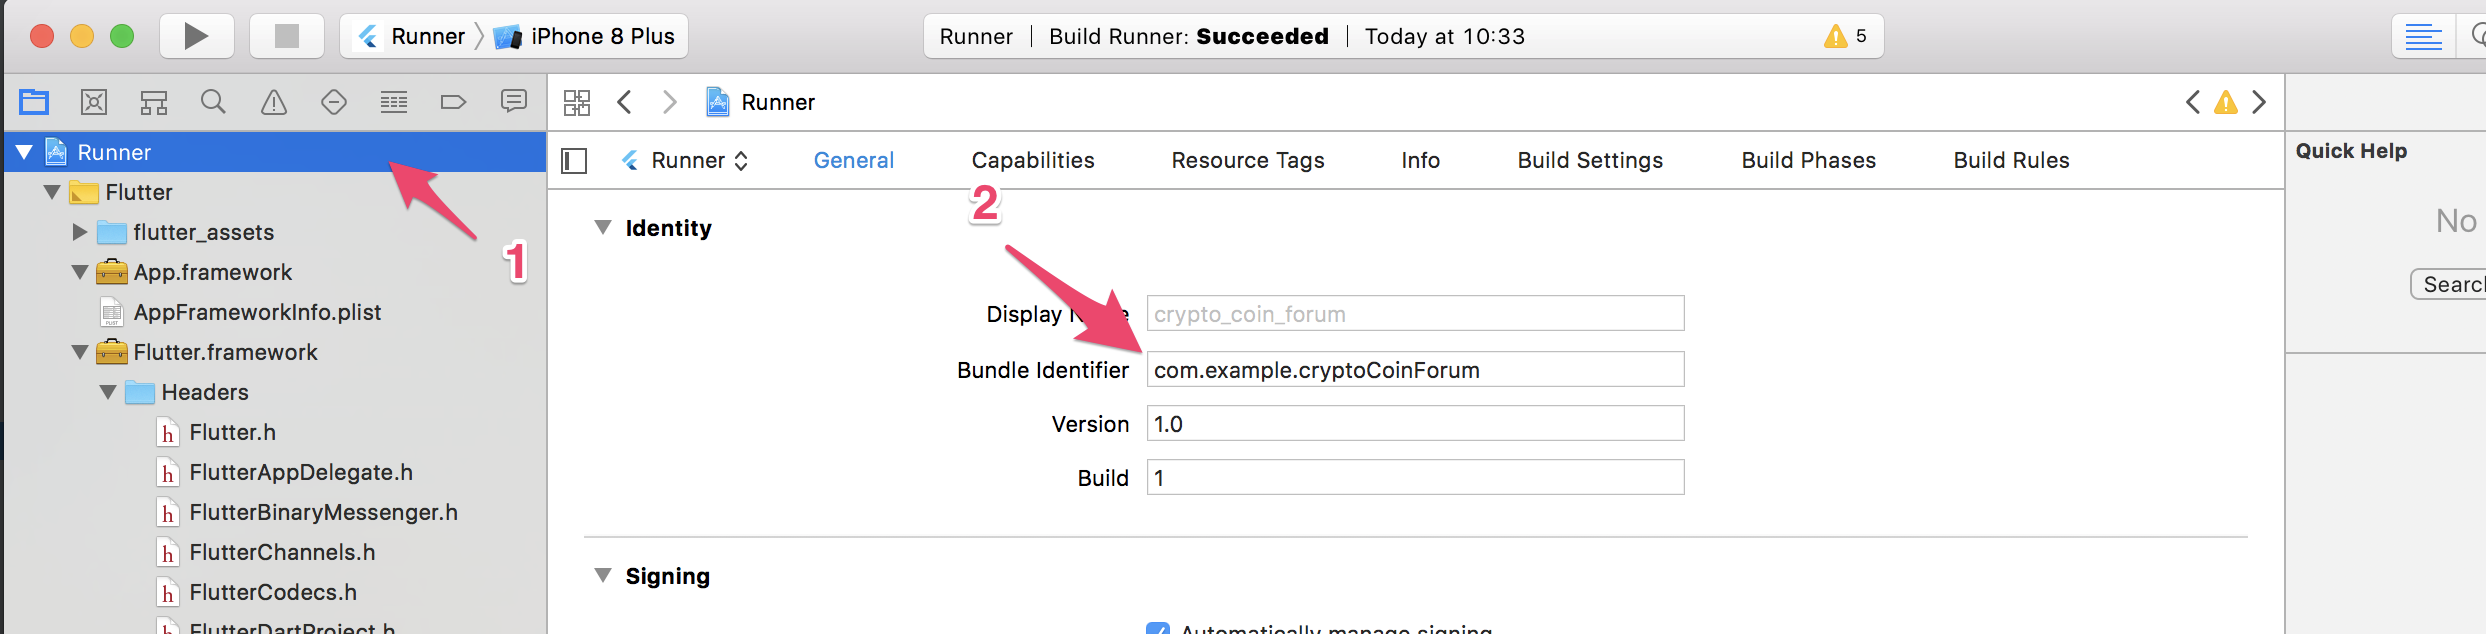Open the symbol navigator icon
Image resolution: width=2486 pixels, height=634 pixels.
pyautogui.click(x=154, y=102)
